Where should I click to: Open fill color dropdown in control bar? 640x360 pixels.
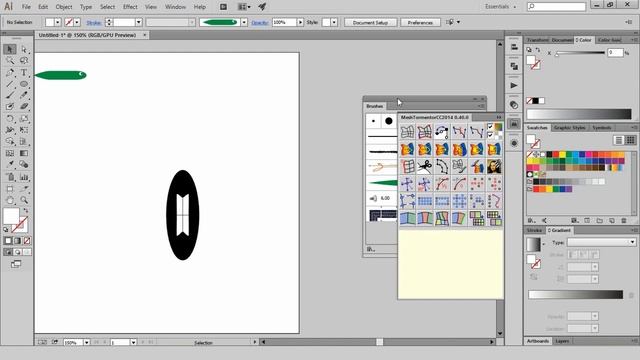tap(58, 22)
